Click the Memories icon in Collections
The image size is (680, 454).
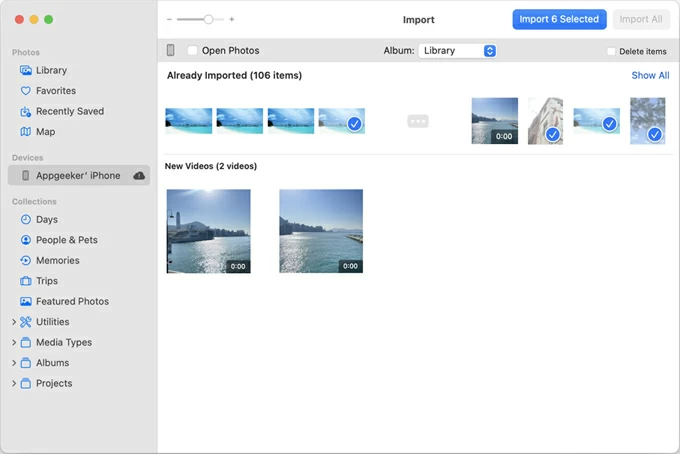[x=26, y=260]
